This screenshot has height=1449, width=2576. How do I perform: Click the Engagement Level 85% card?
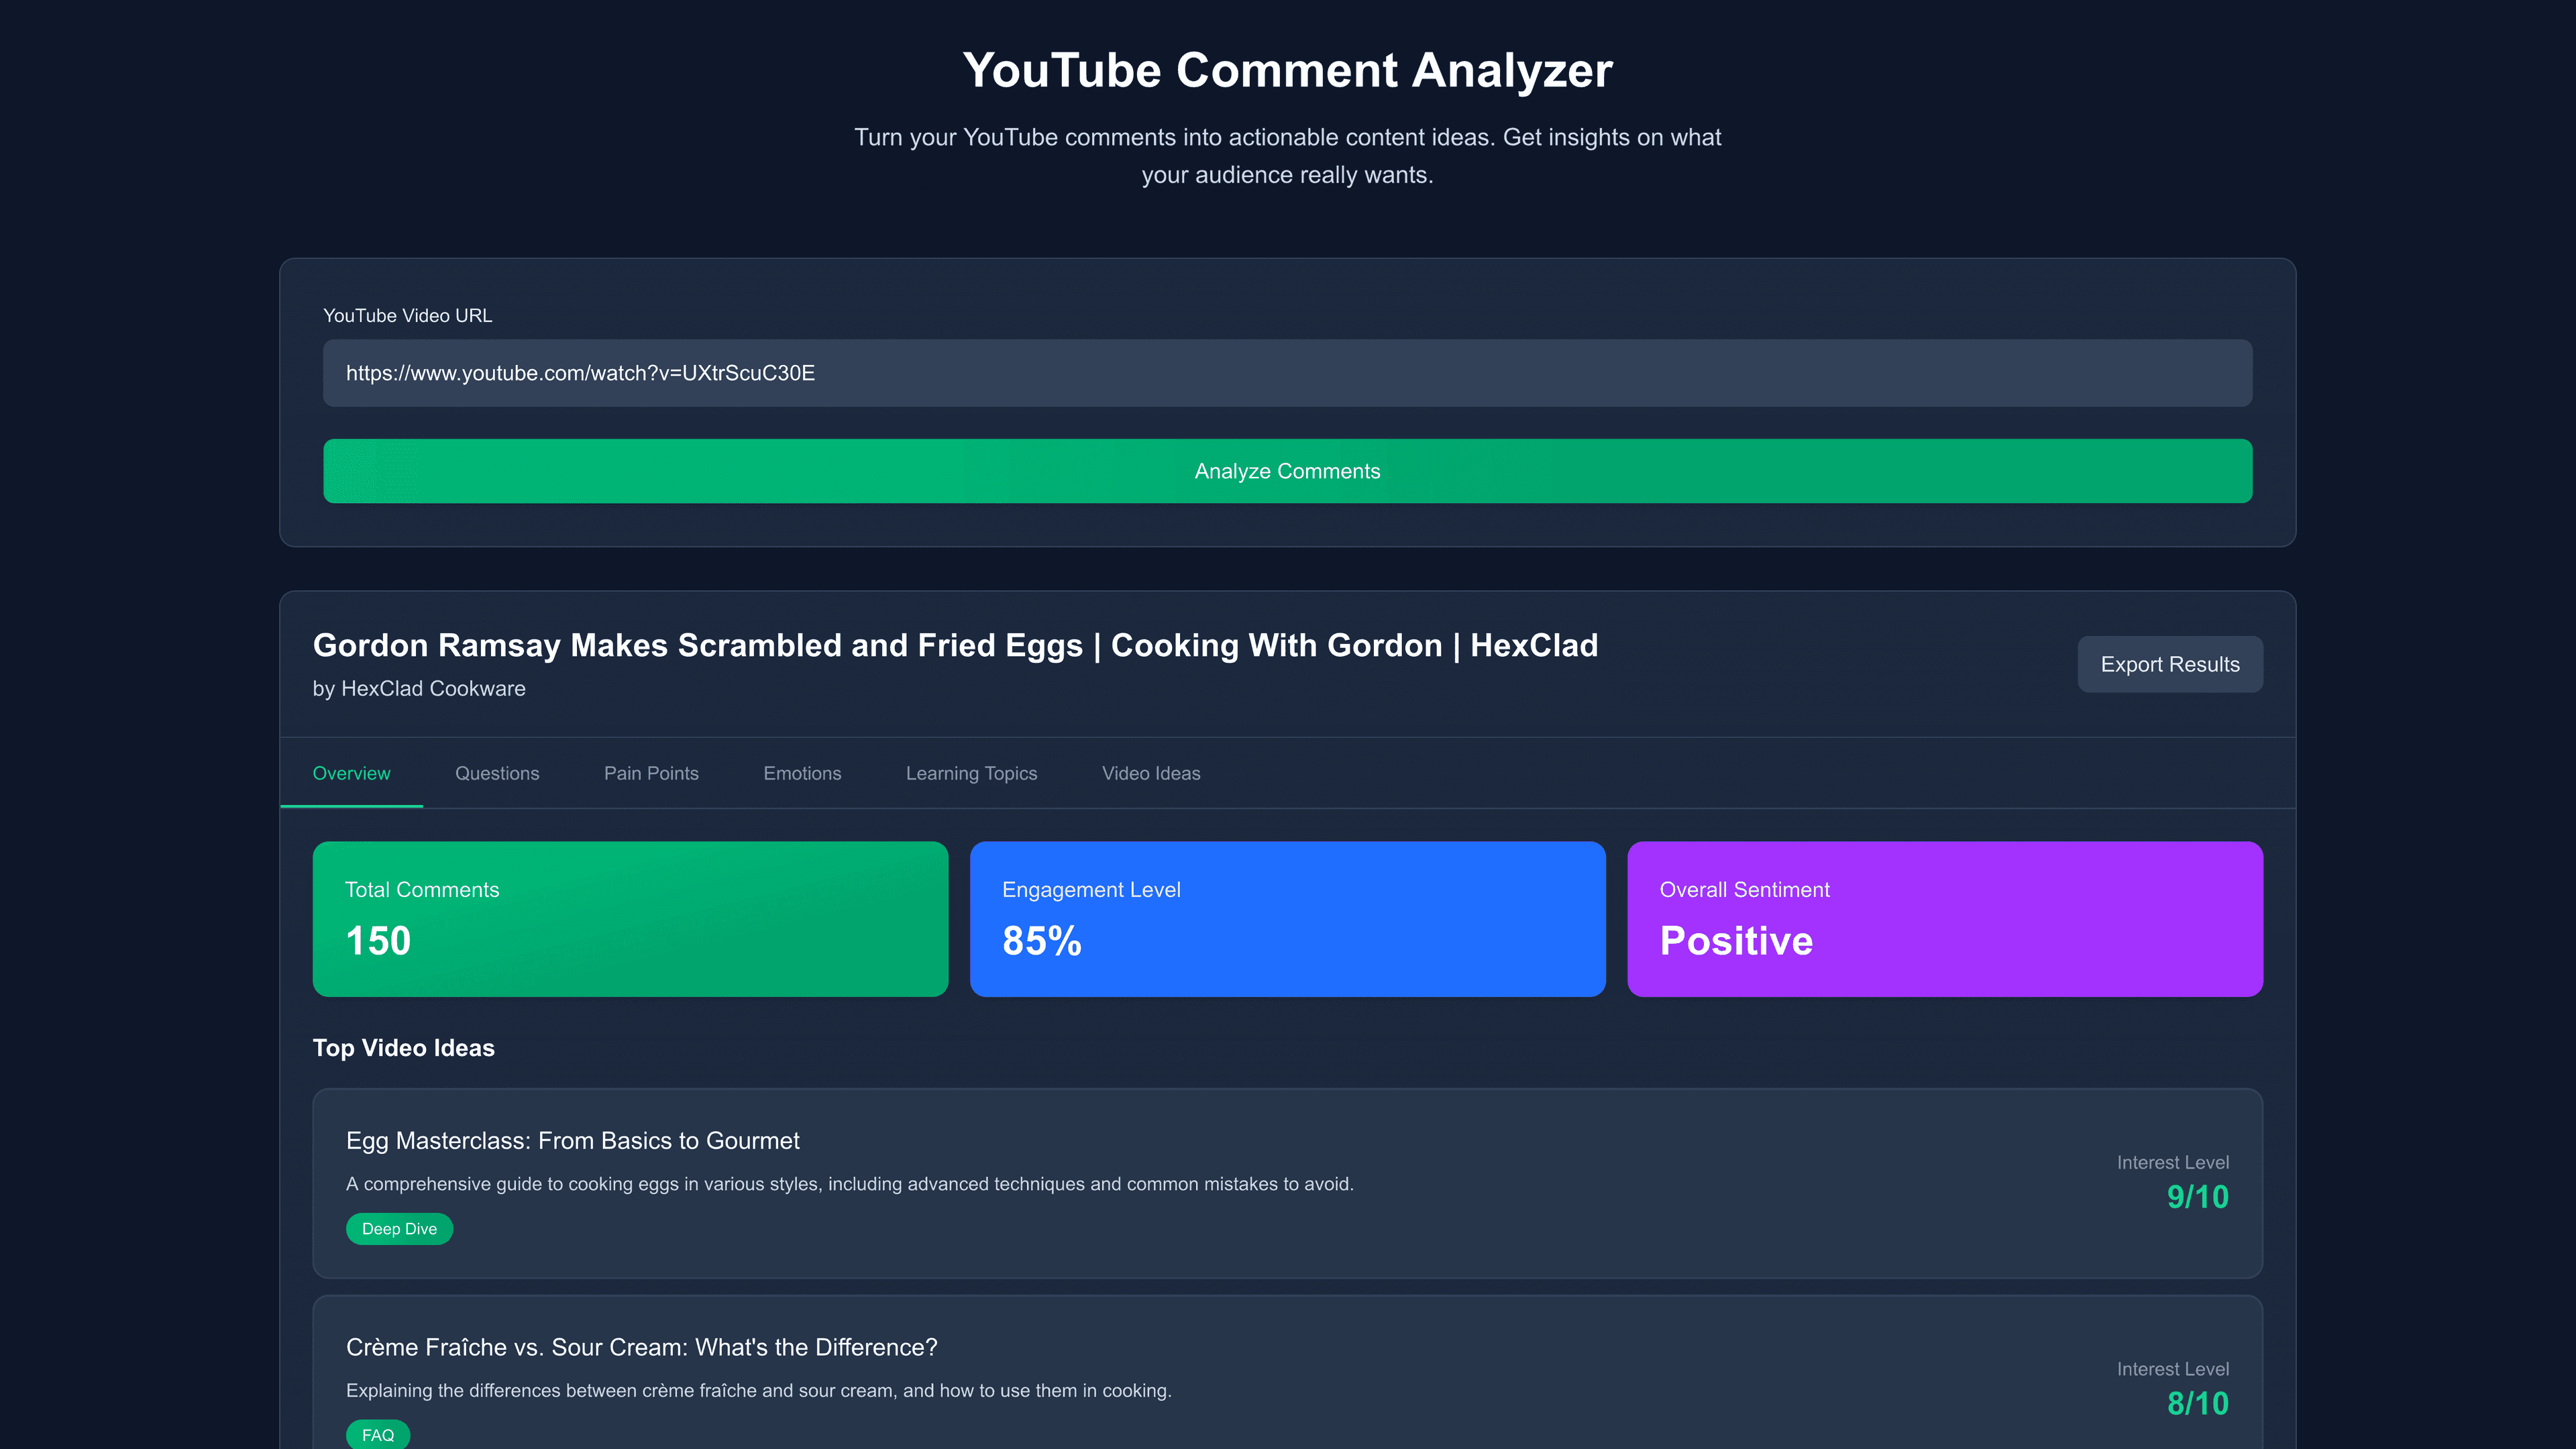pos(1287,919)
